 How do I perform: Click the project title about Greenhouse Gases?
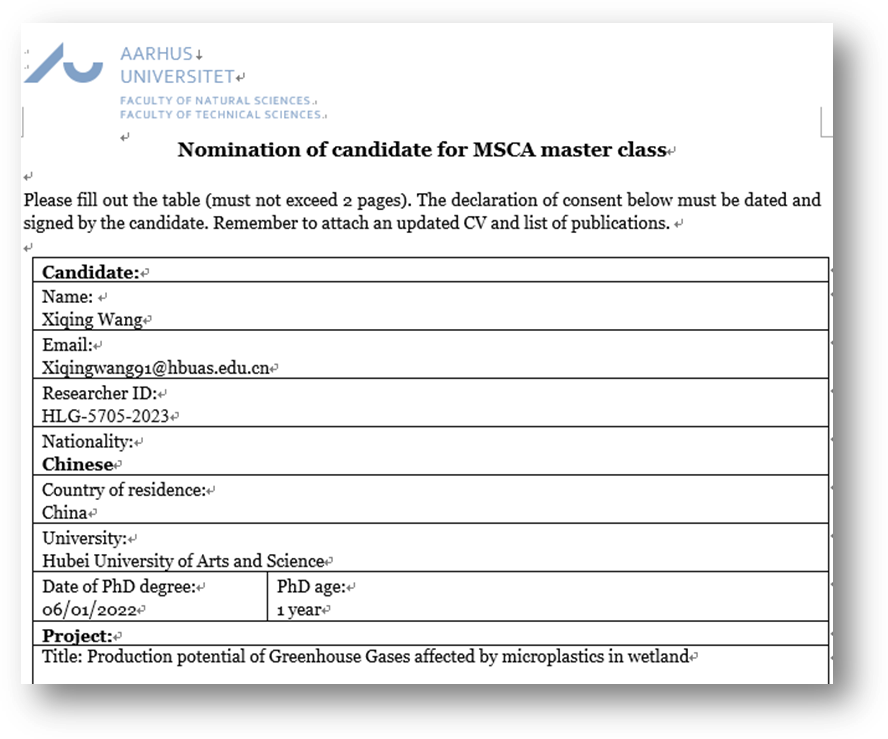[x=365, y=657]
